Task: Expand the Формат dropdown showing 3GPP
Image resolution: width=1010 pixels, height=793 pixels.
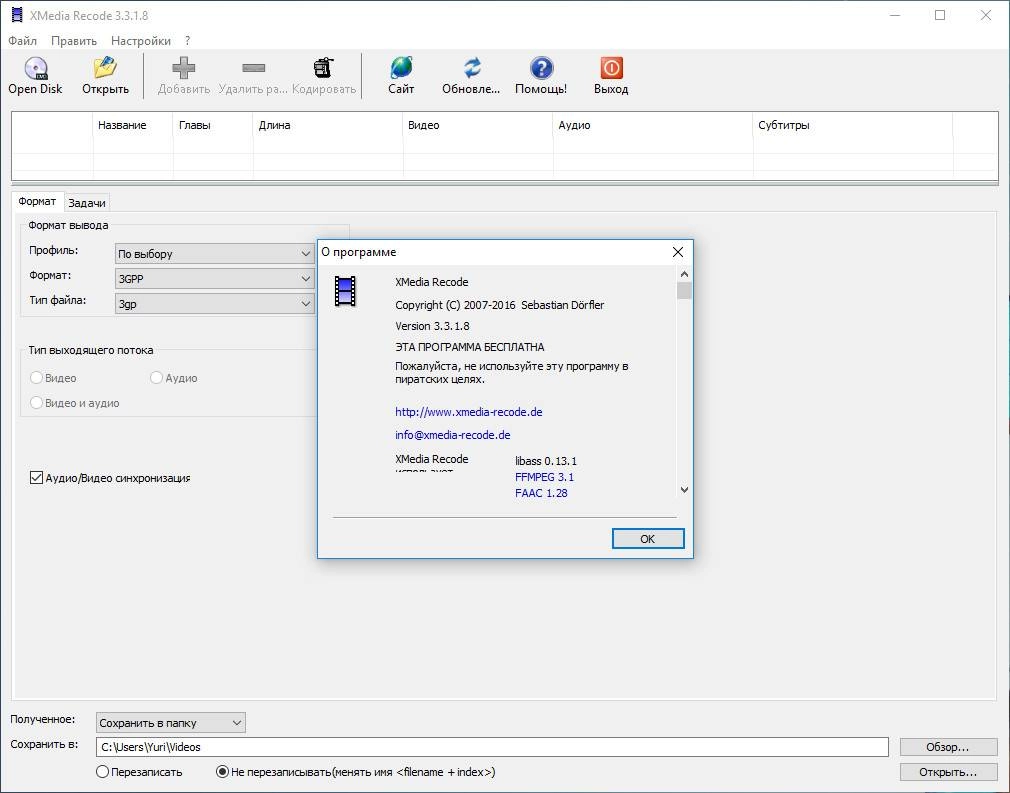Action: point(214,278)
